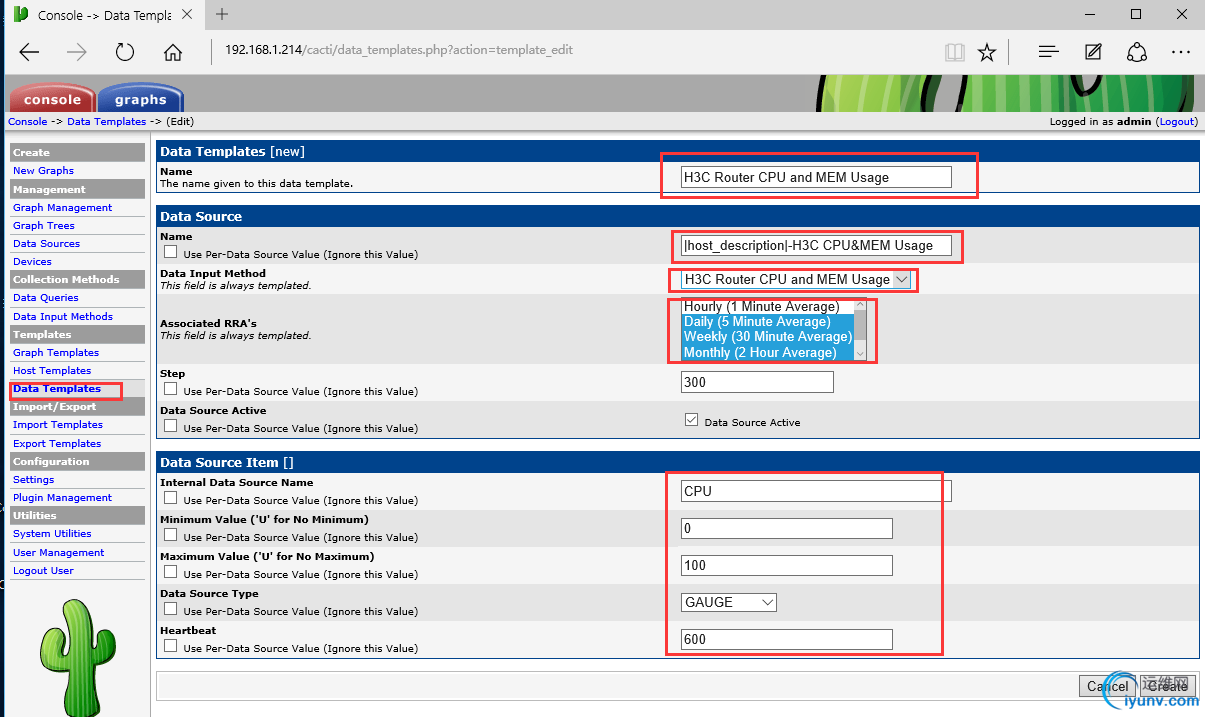The height and width of the screenshot is (717, 1205).
Task: Open the Edge Hub panel
Action: coord(1048,52)
